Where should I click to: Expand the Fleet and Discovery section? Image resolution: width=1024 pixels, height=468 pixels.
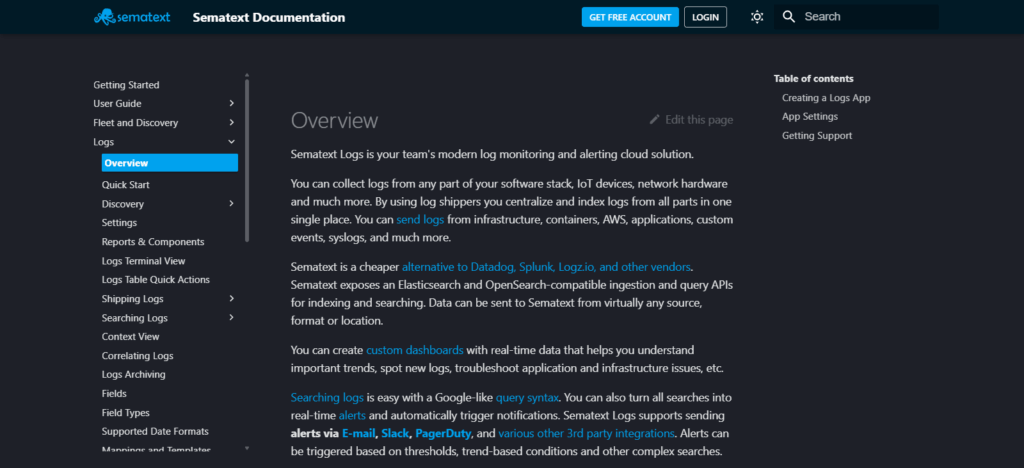pos(231,123)
